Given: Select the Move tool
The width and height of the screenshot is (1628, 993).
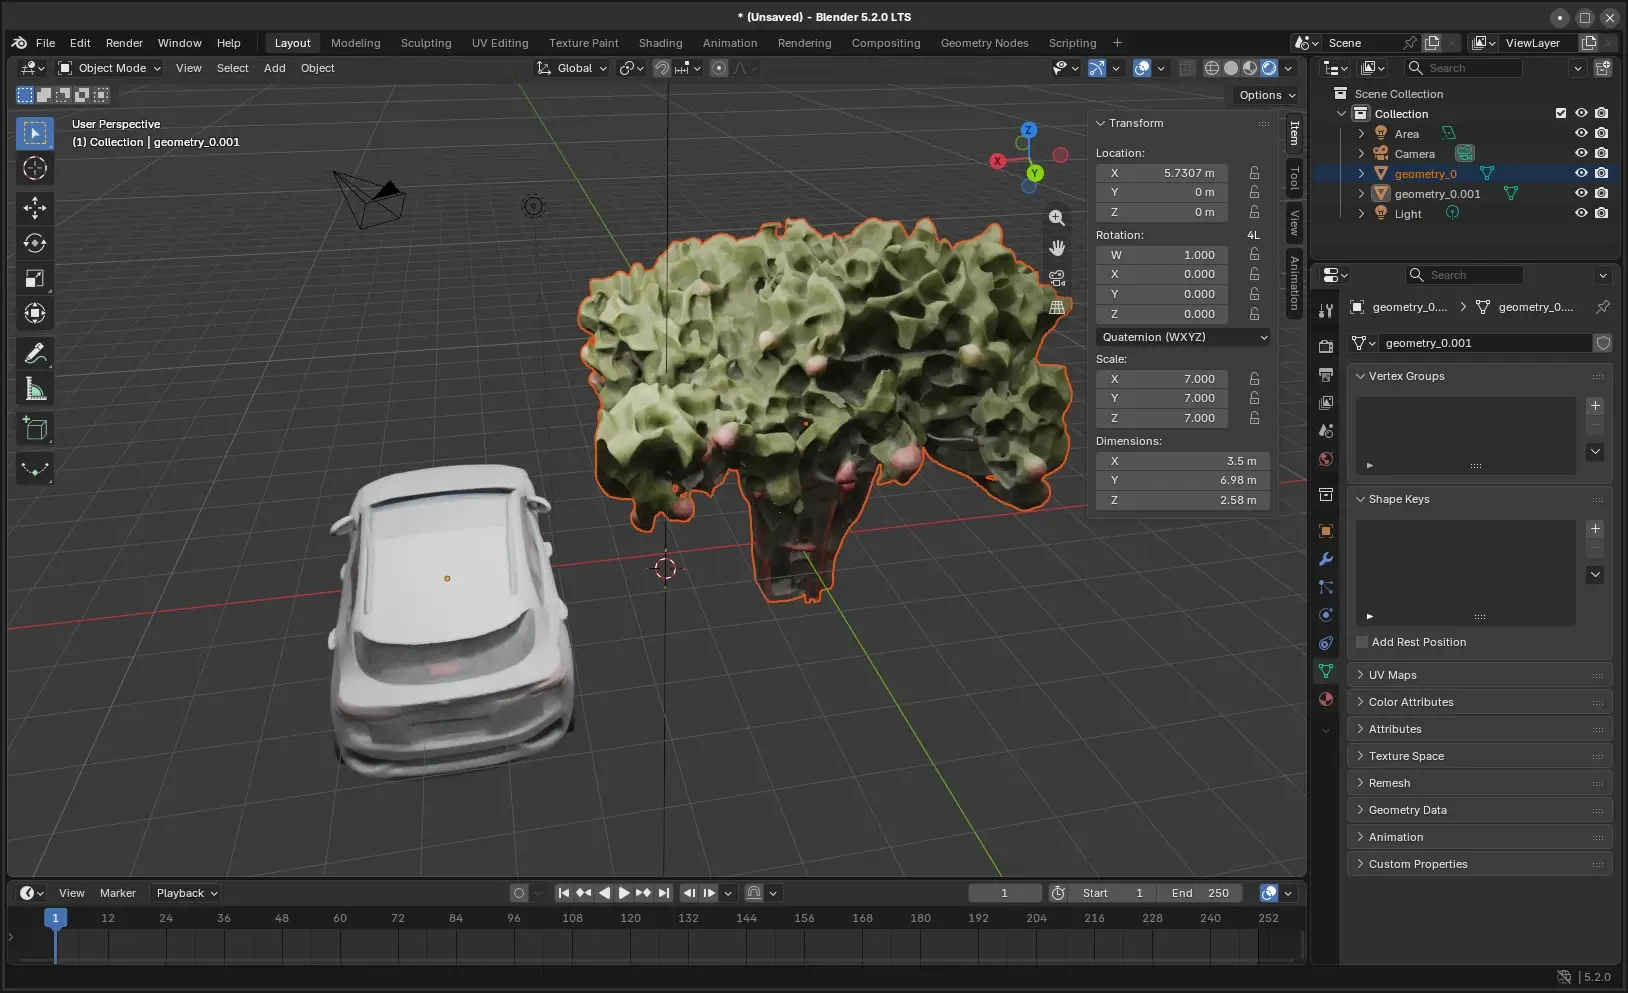Looking at the screenshot, I should pyautogui.click(x=35, y=207).
